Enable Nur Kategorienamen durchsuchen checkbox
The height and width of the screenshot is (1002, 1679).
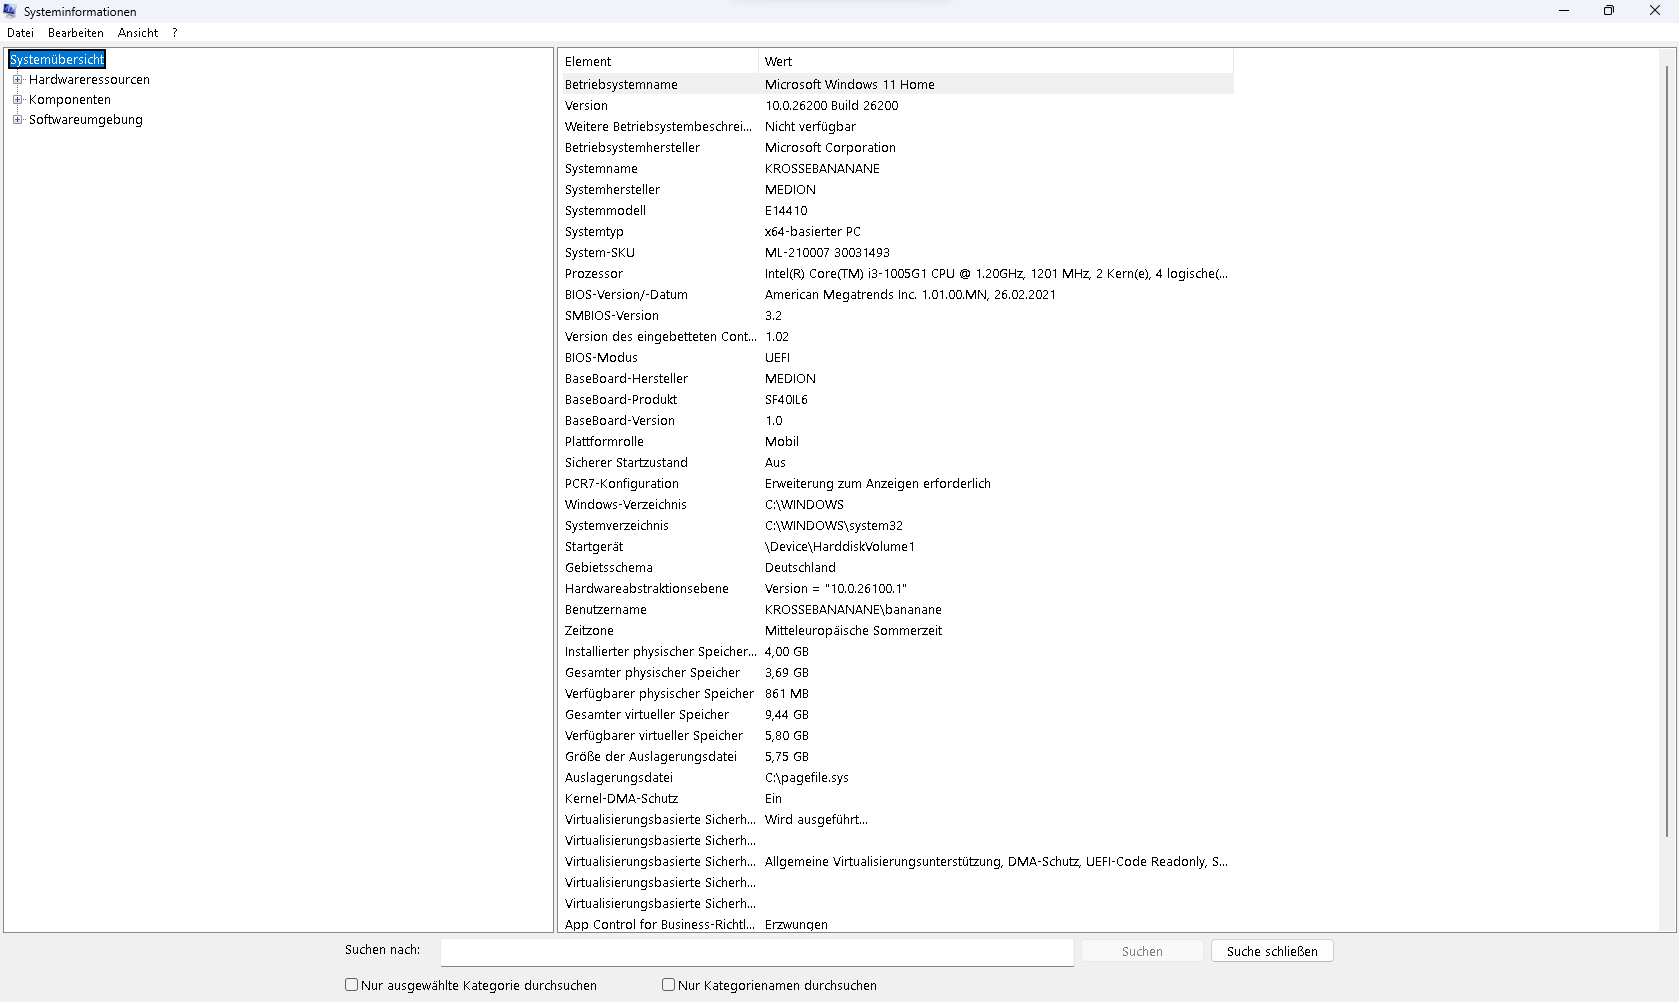pos(669,985)
